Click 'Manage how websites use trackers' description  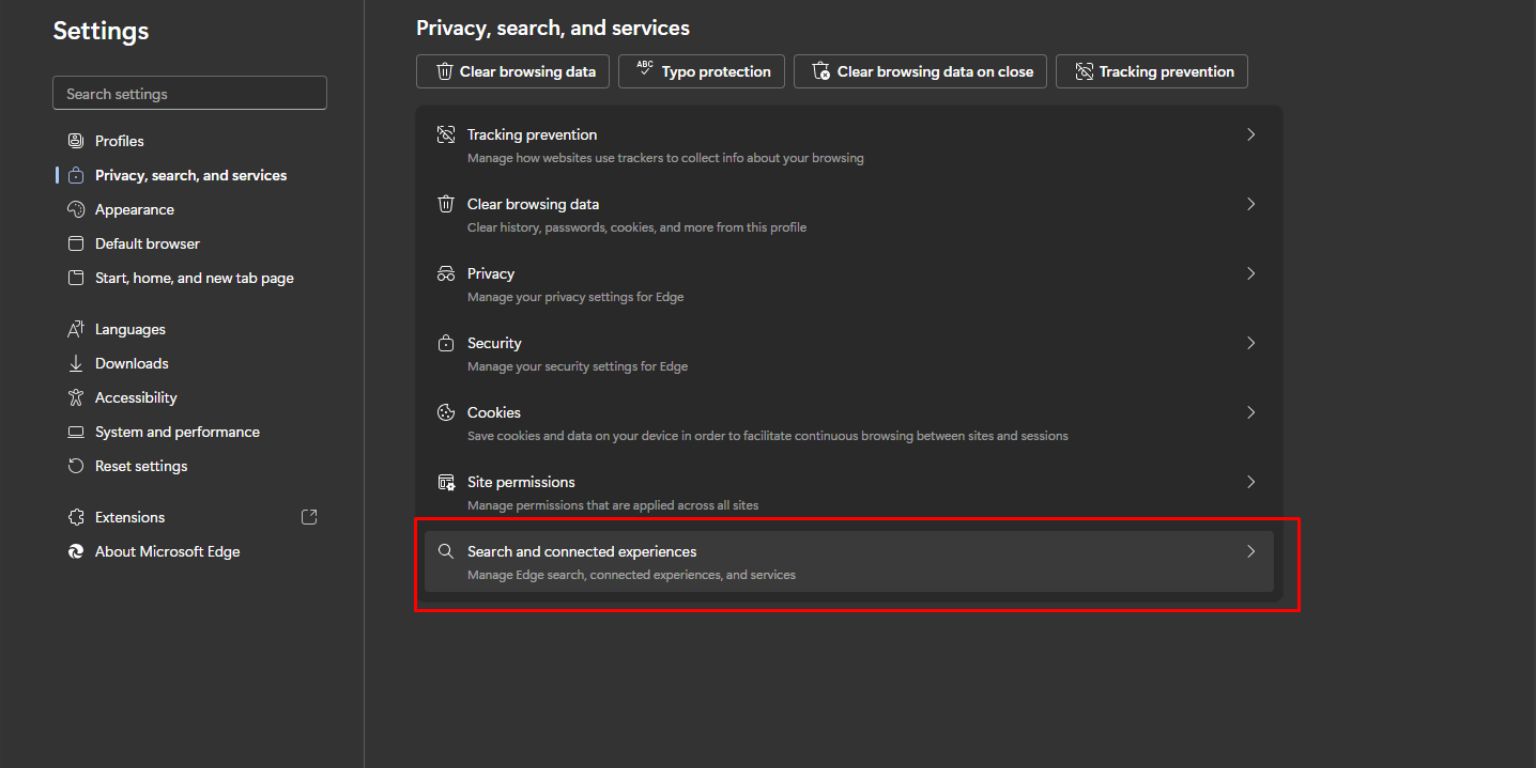tap(665, 158)
